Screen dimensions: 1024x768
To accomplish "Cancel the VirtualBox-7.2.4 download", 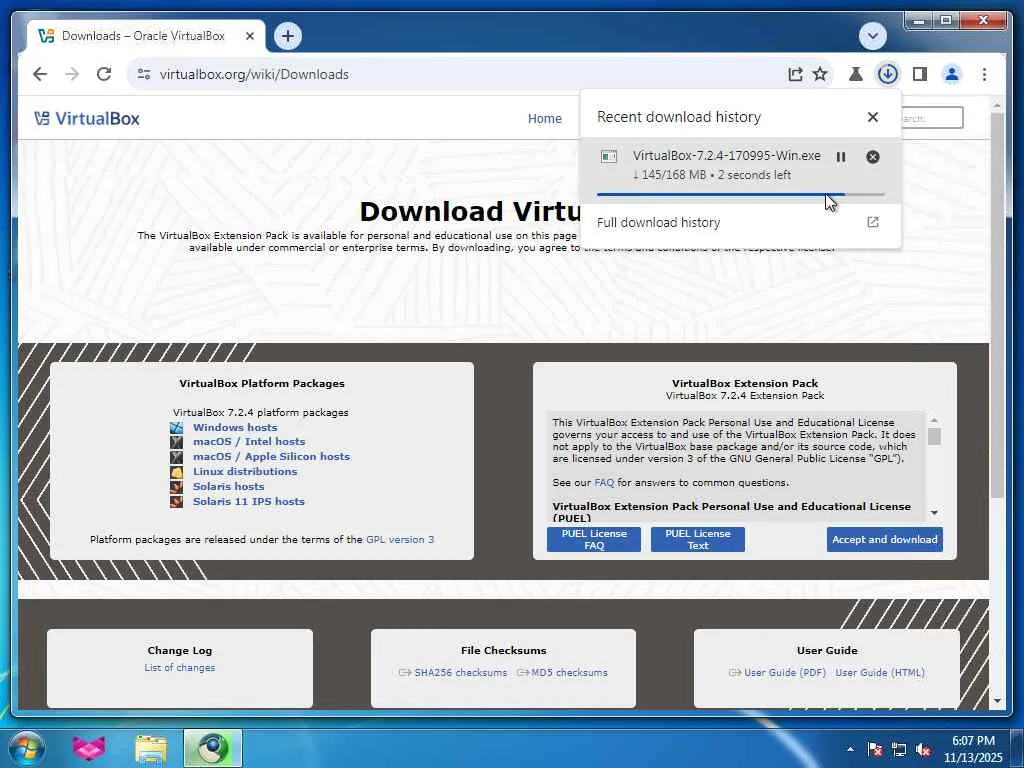I will pyautogui.click(x=872, y=157).
